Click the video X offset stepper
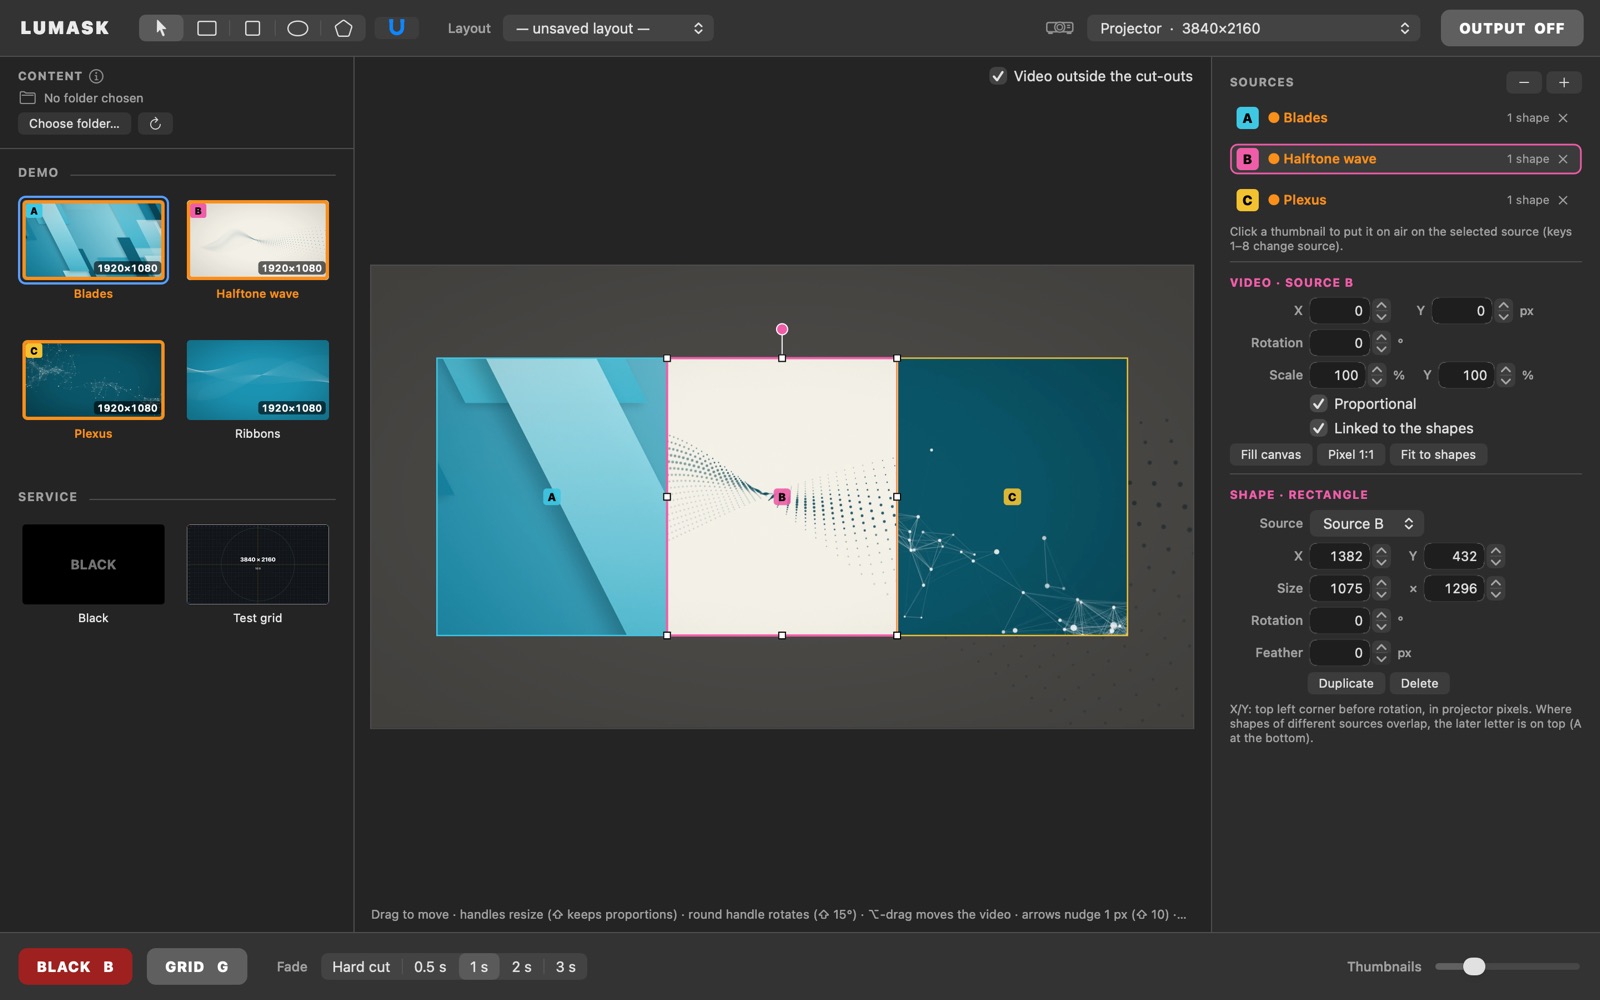 [1381, 311]
